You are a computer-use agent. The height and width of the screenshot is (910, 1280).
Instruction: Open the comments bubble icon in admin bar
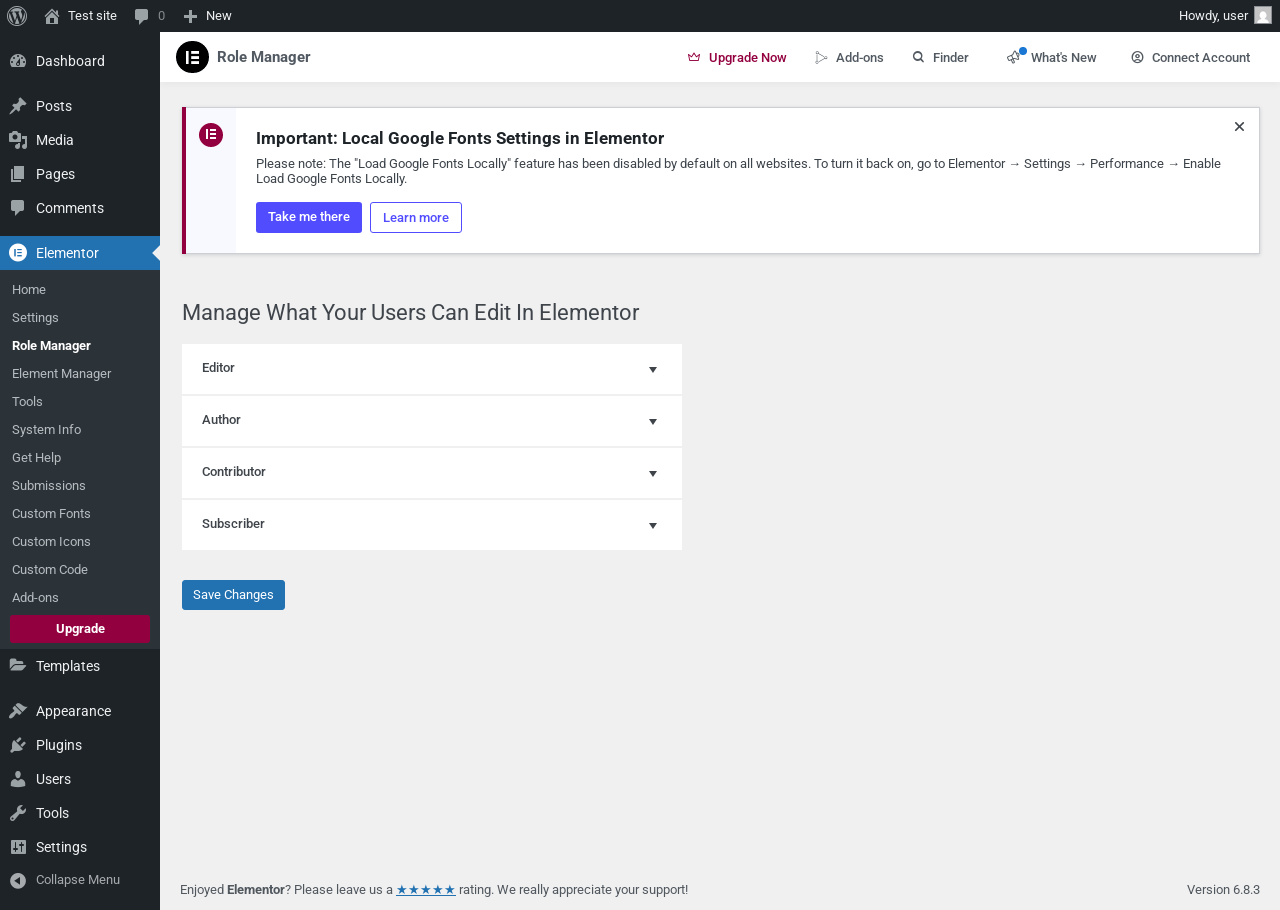pos(142,16)
